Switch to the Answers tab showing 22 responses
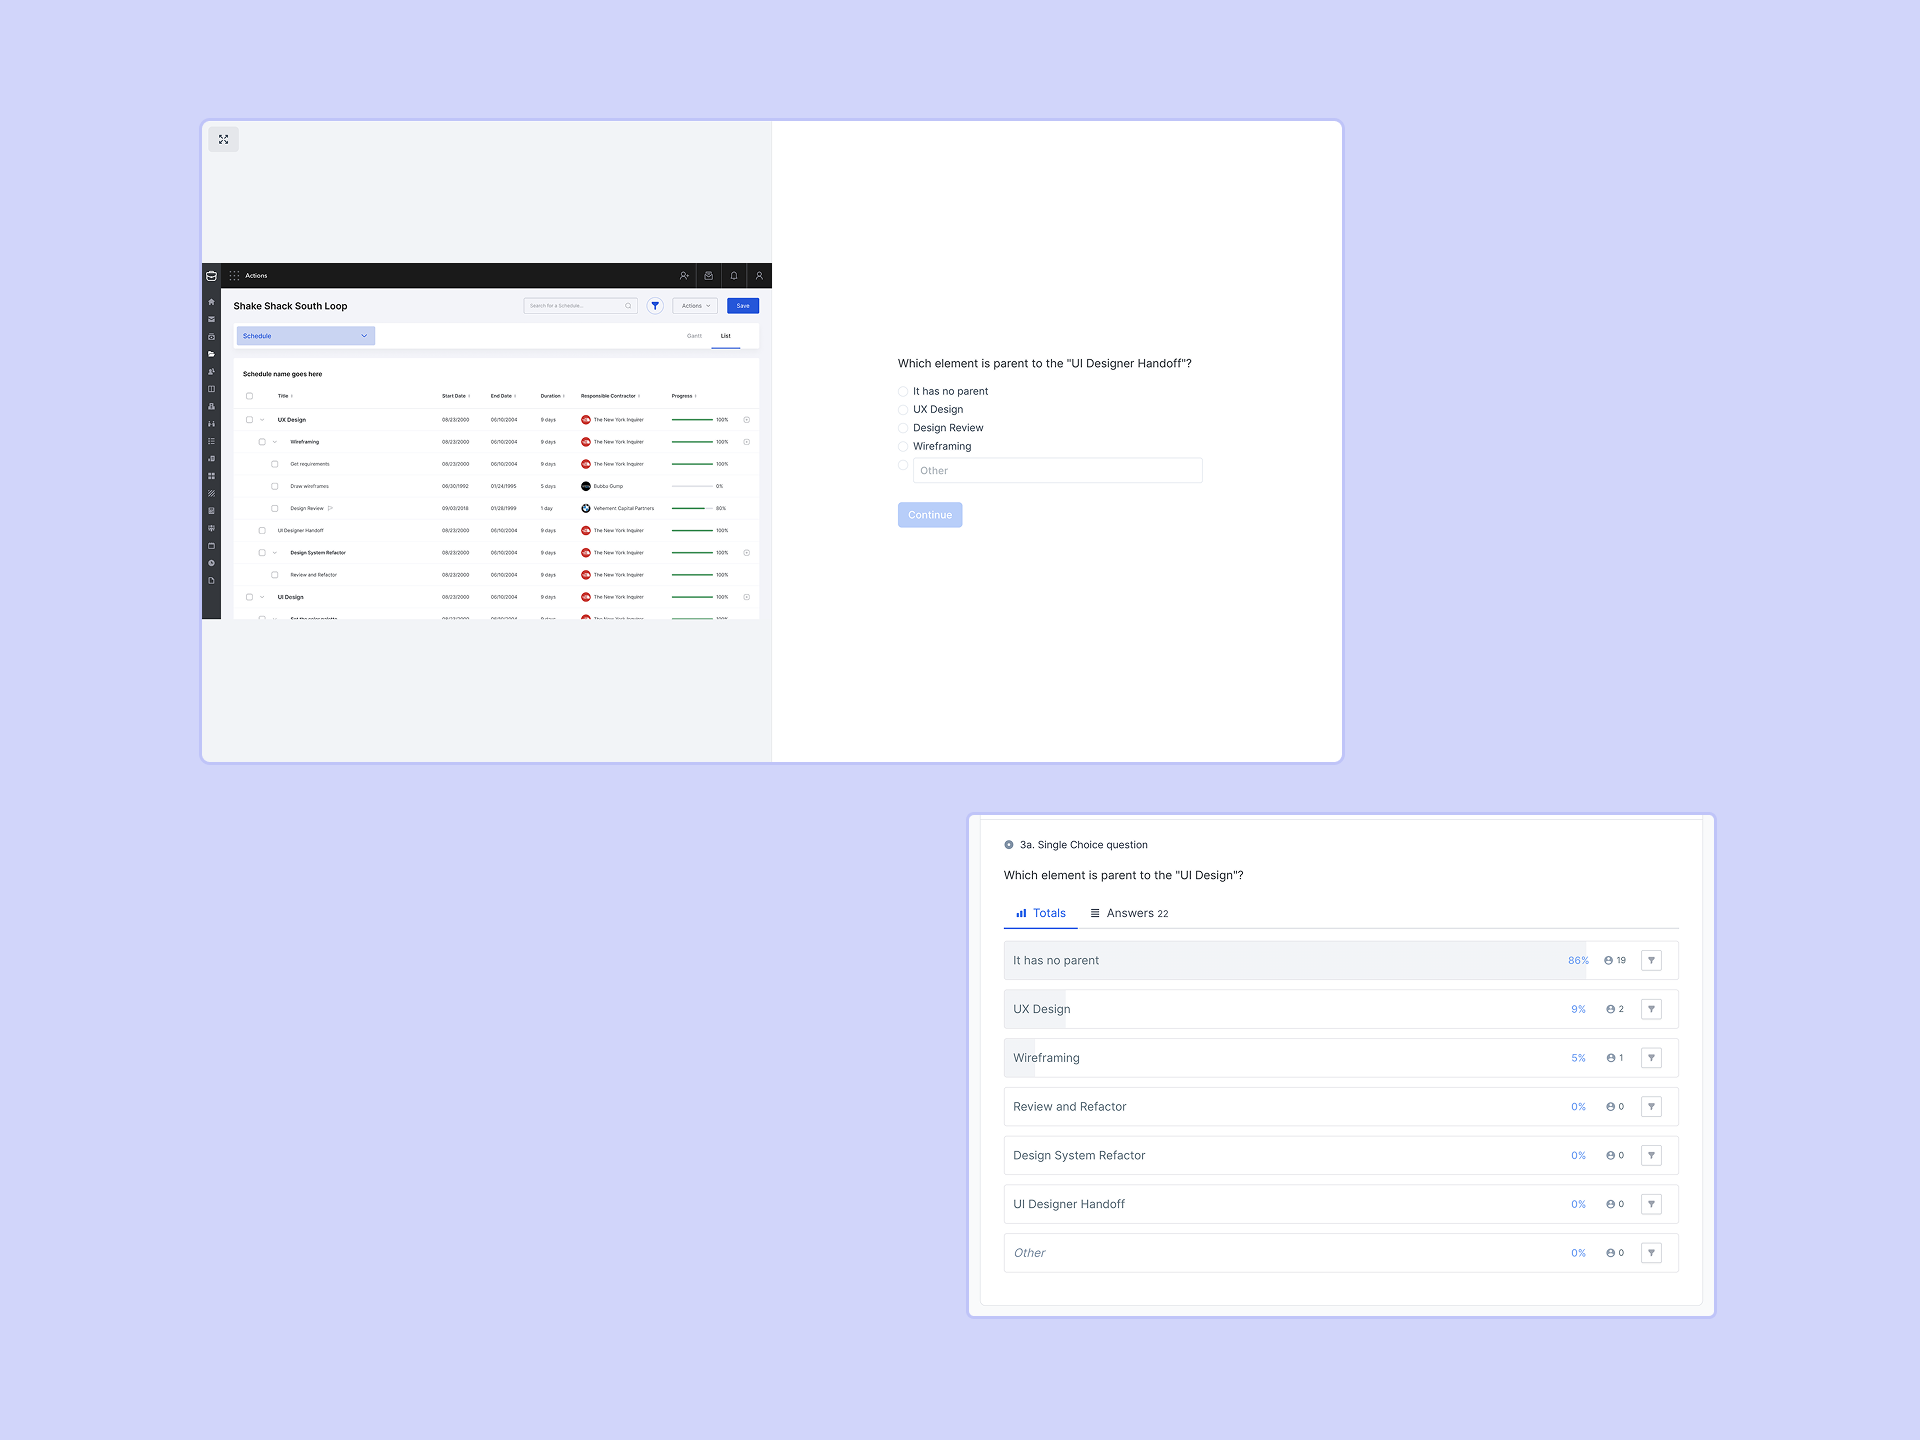Screen dimensions: 1920x1440 (x=1129, y=913)
